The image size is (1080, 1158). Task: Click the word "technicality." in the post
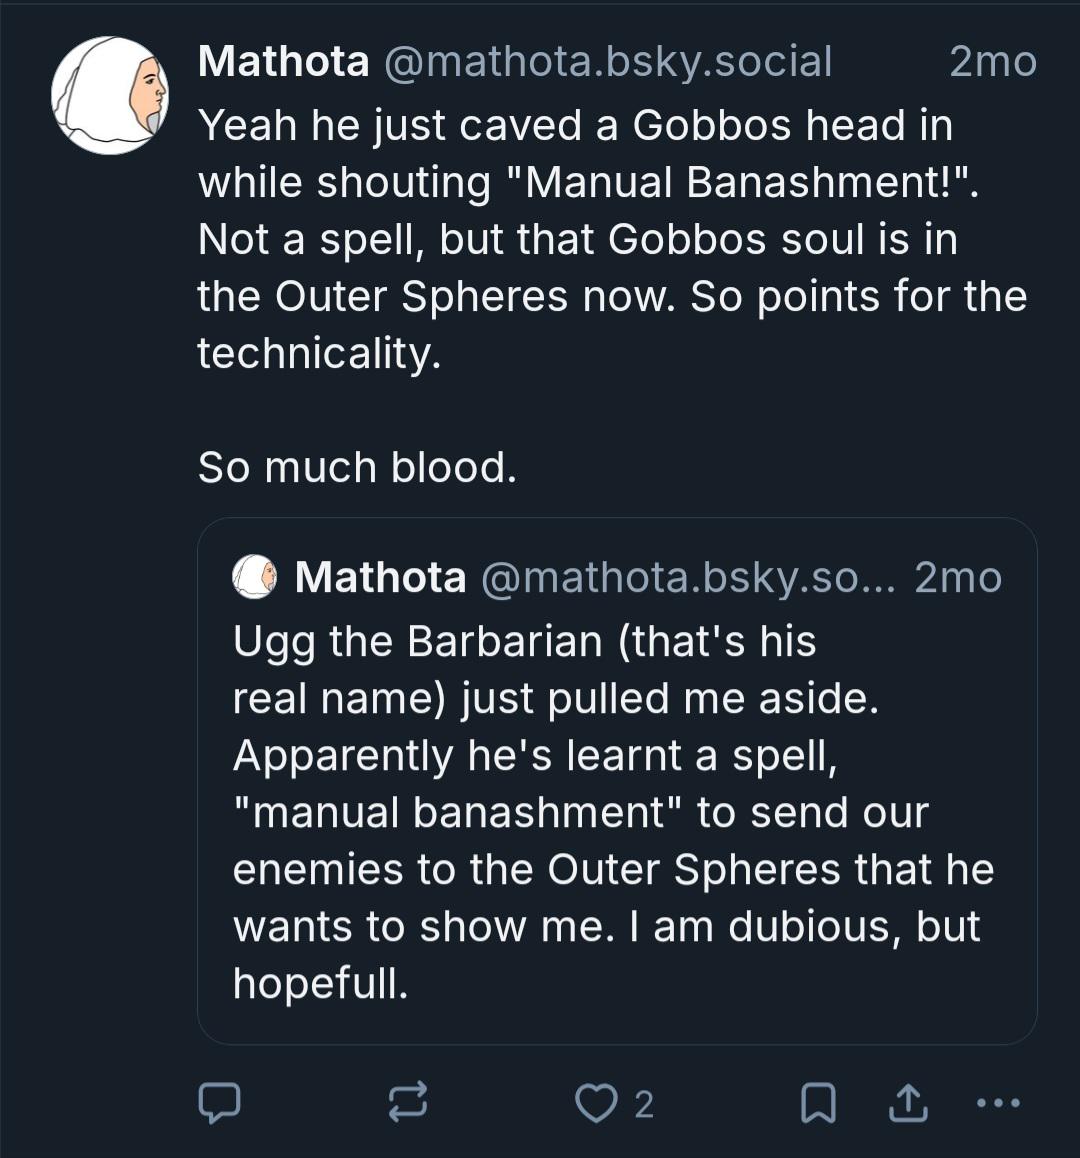(319, 353)
